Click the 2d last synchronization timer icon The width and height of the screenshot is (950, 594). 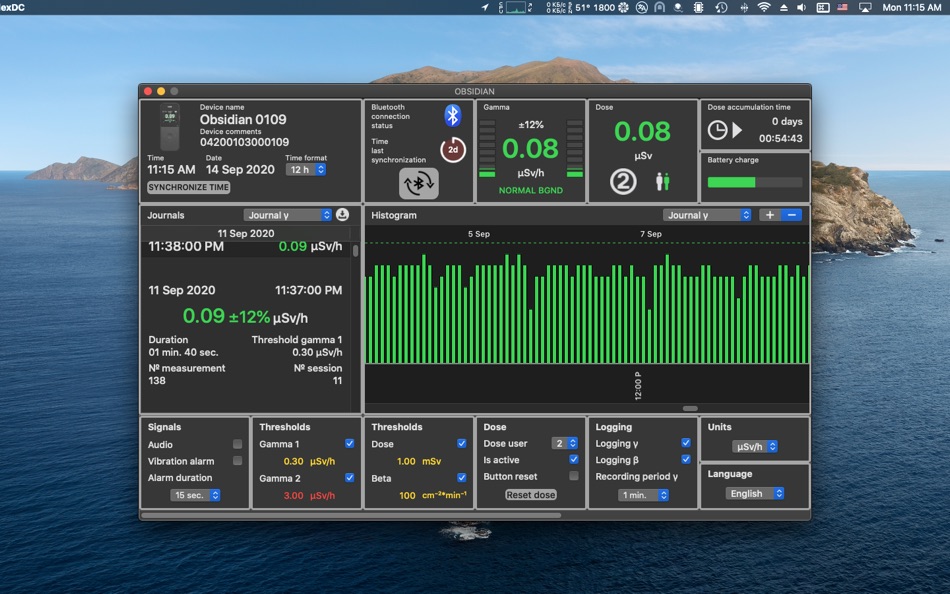(x=452, y=150)
